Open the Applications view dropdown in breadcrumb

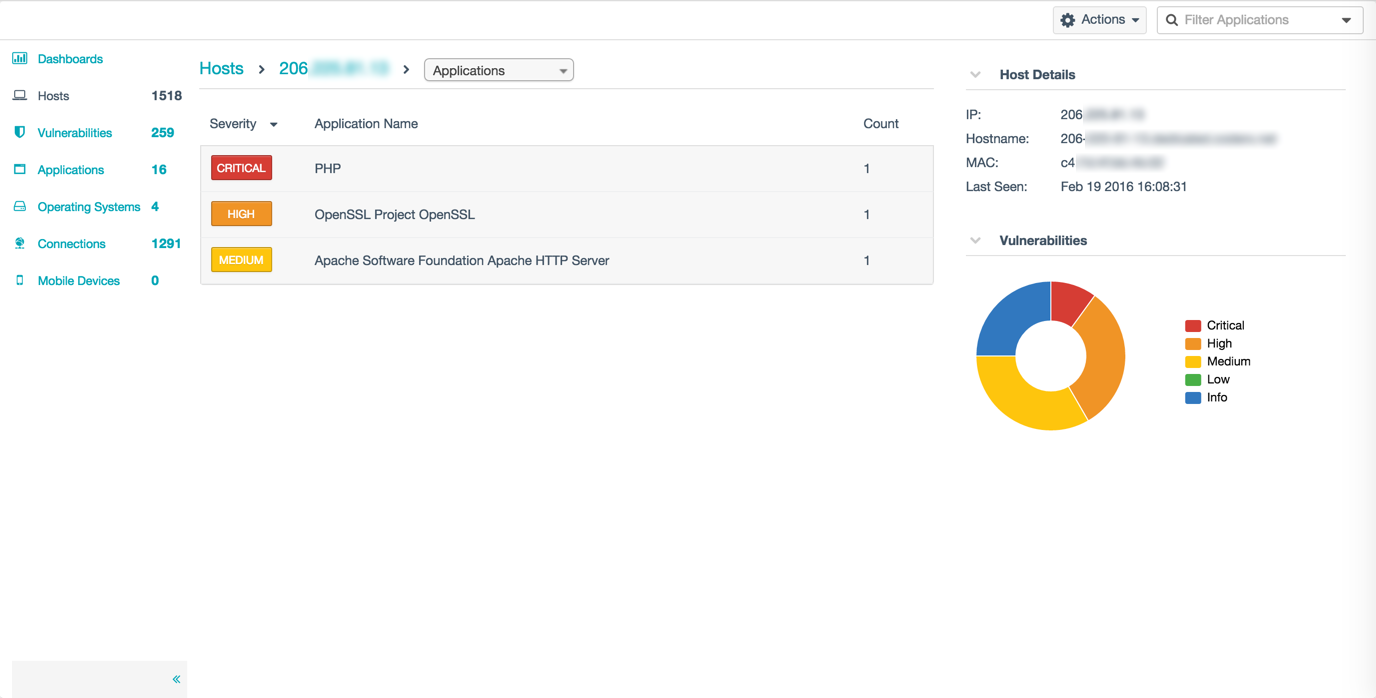click(x=498, y=71)
